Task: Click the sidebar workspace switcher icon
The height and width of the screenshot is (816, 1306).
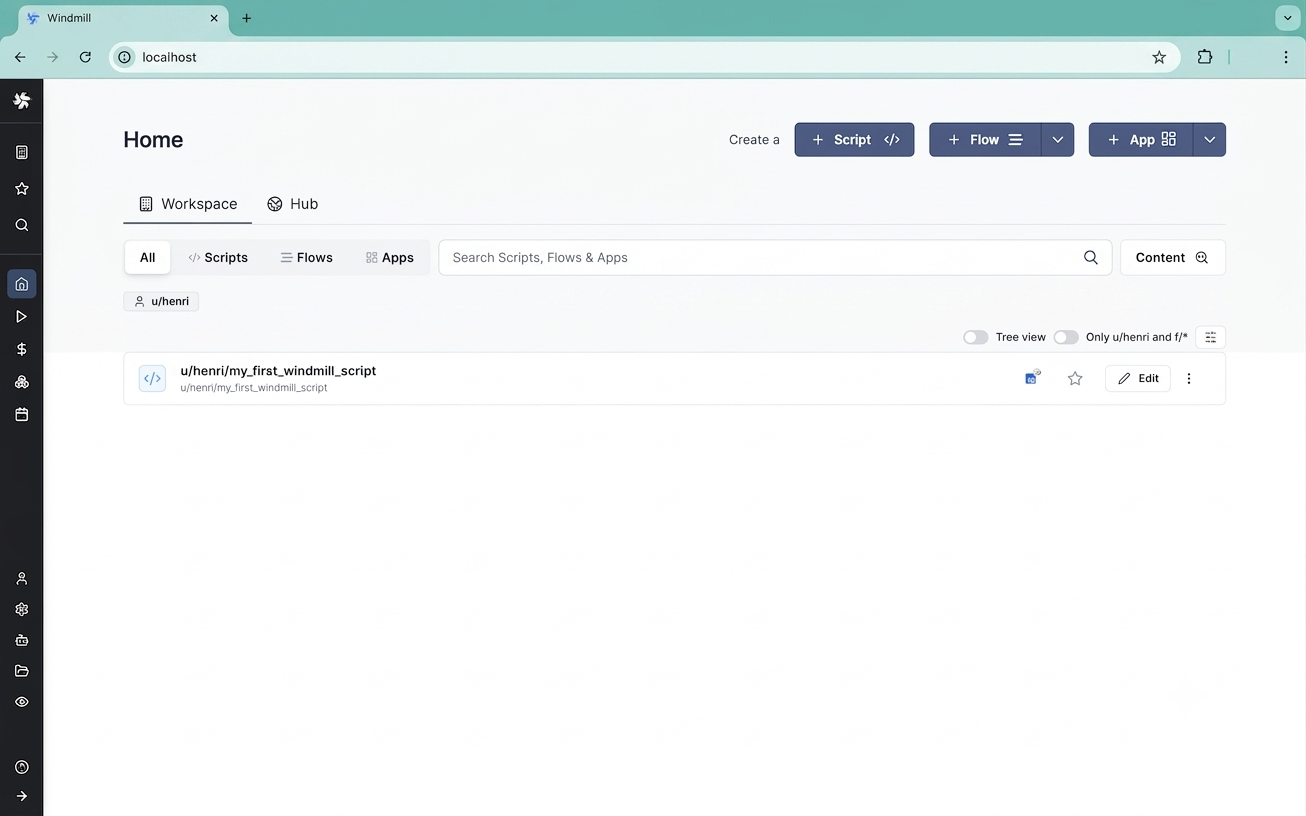Action: 21,152
